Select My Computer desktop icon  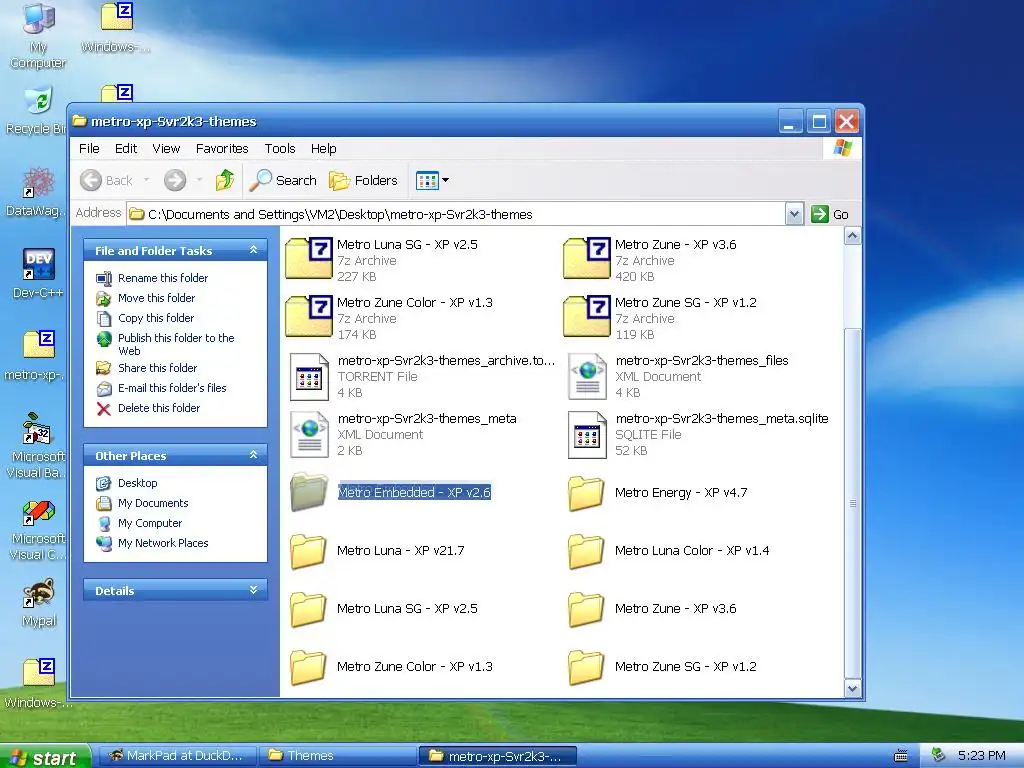[38, 36]
